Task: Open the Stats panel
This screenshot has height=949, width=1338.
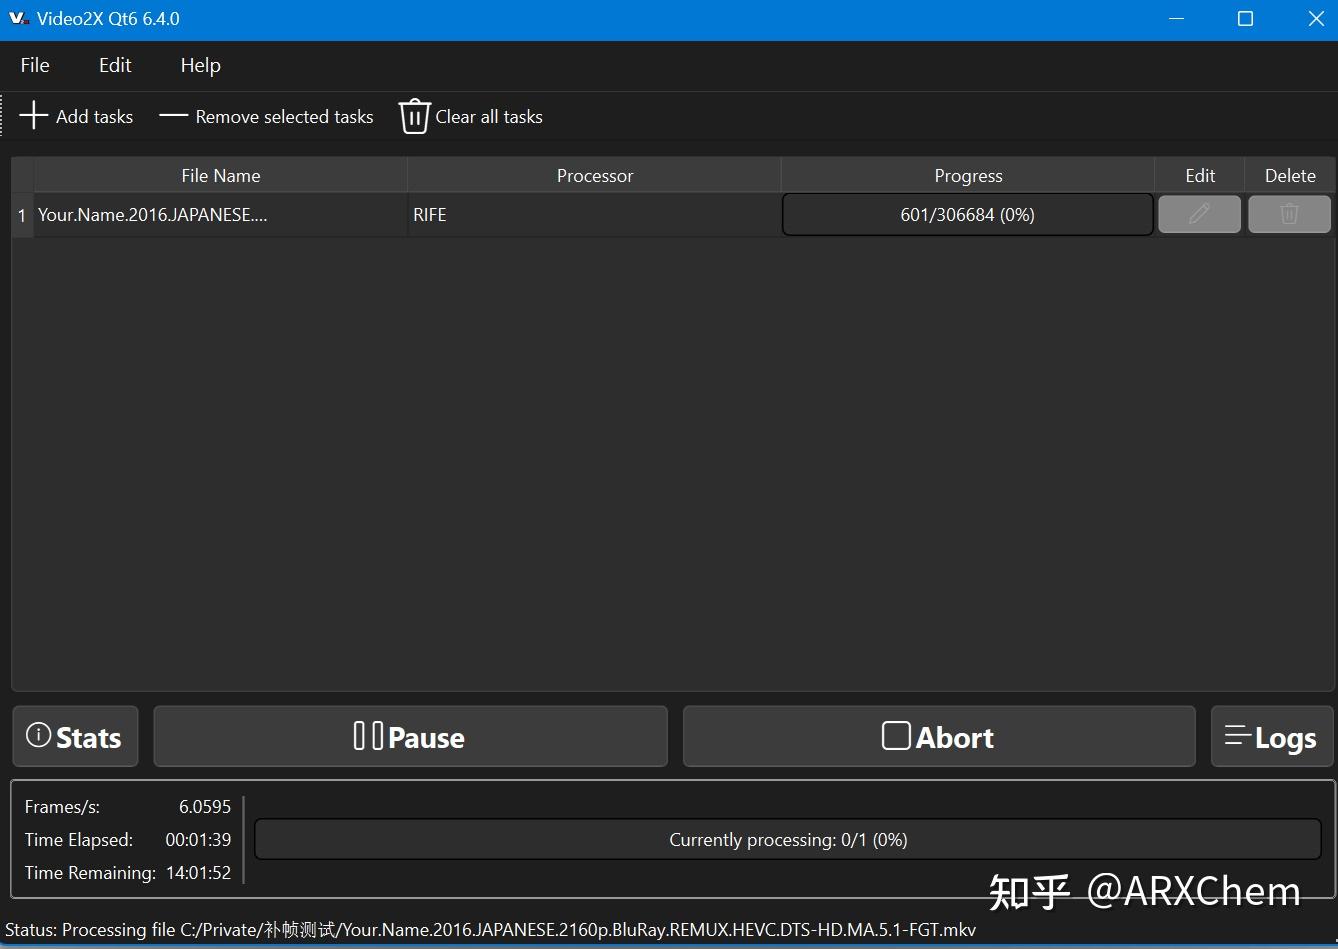Action: click(75, 736)
